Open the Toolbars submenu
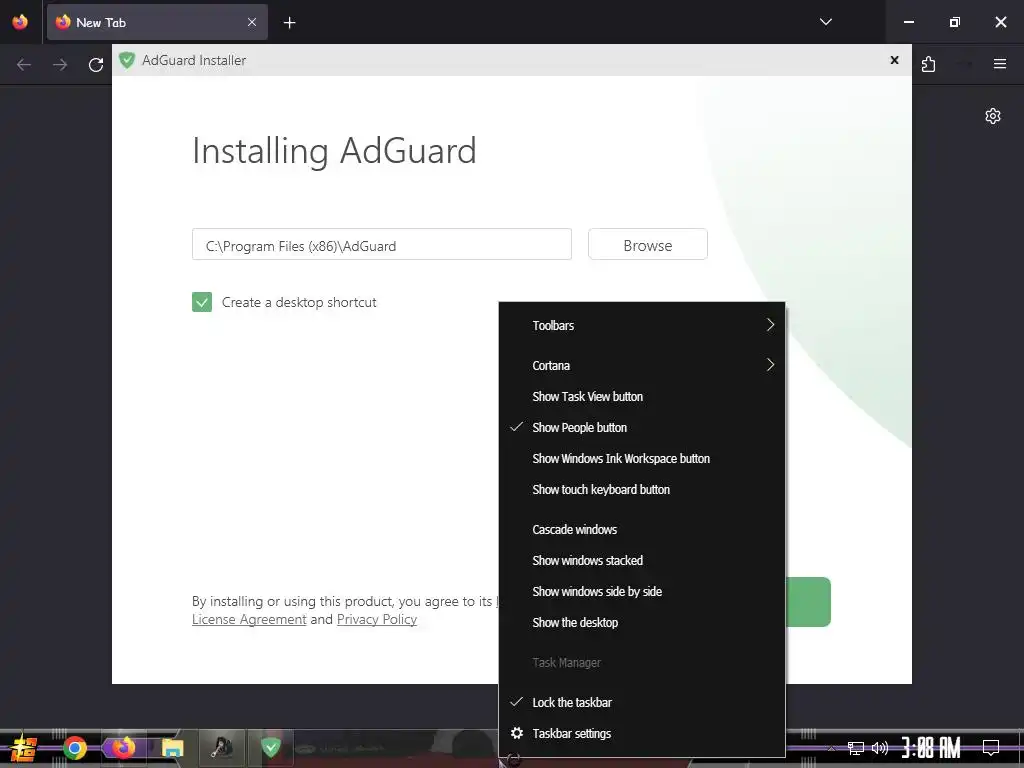This screenshot has width=1024, height=768. (x=642, y=325)
